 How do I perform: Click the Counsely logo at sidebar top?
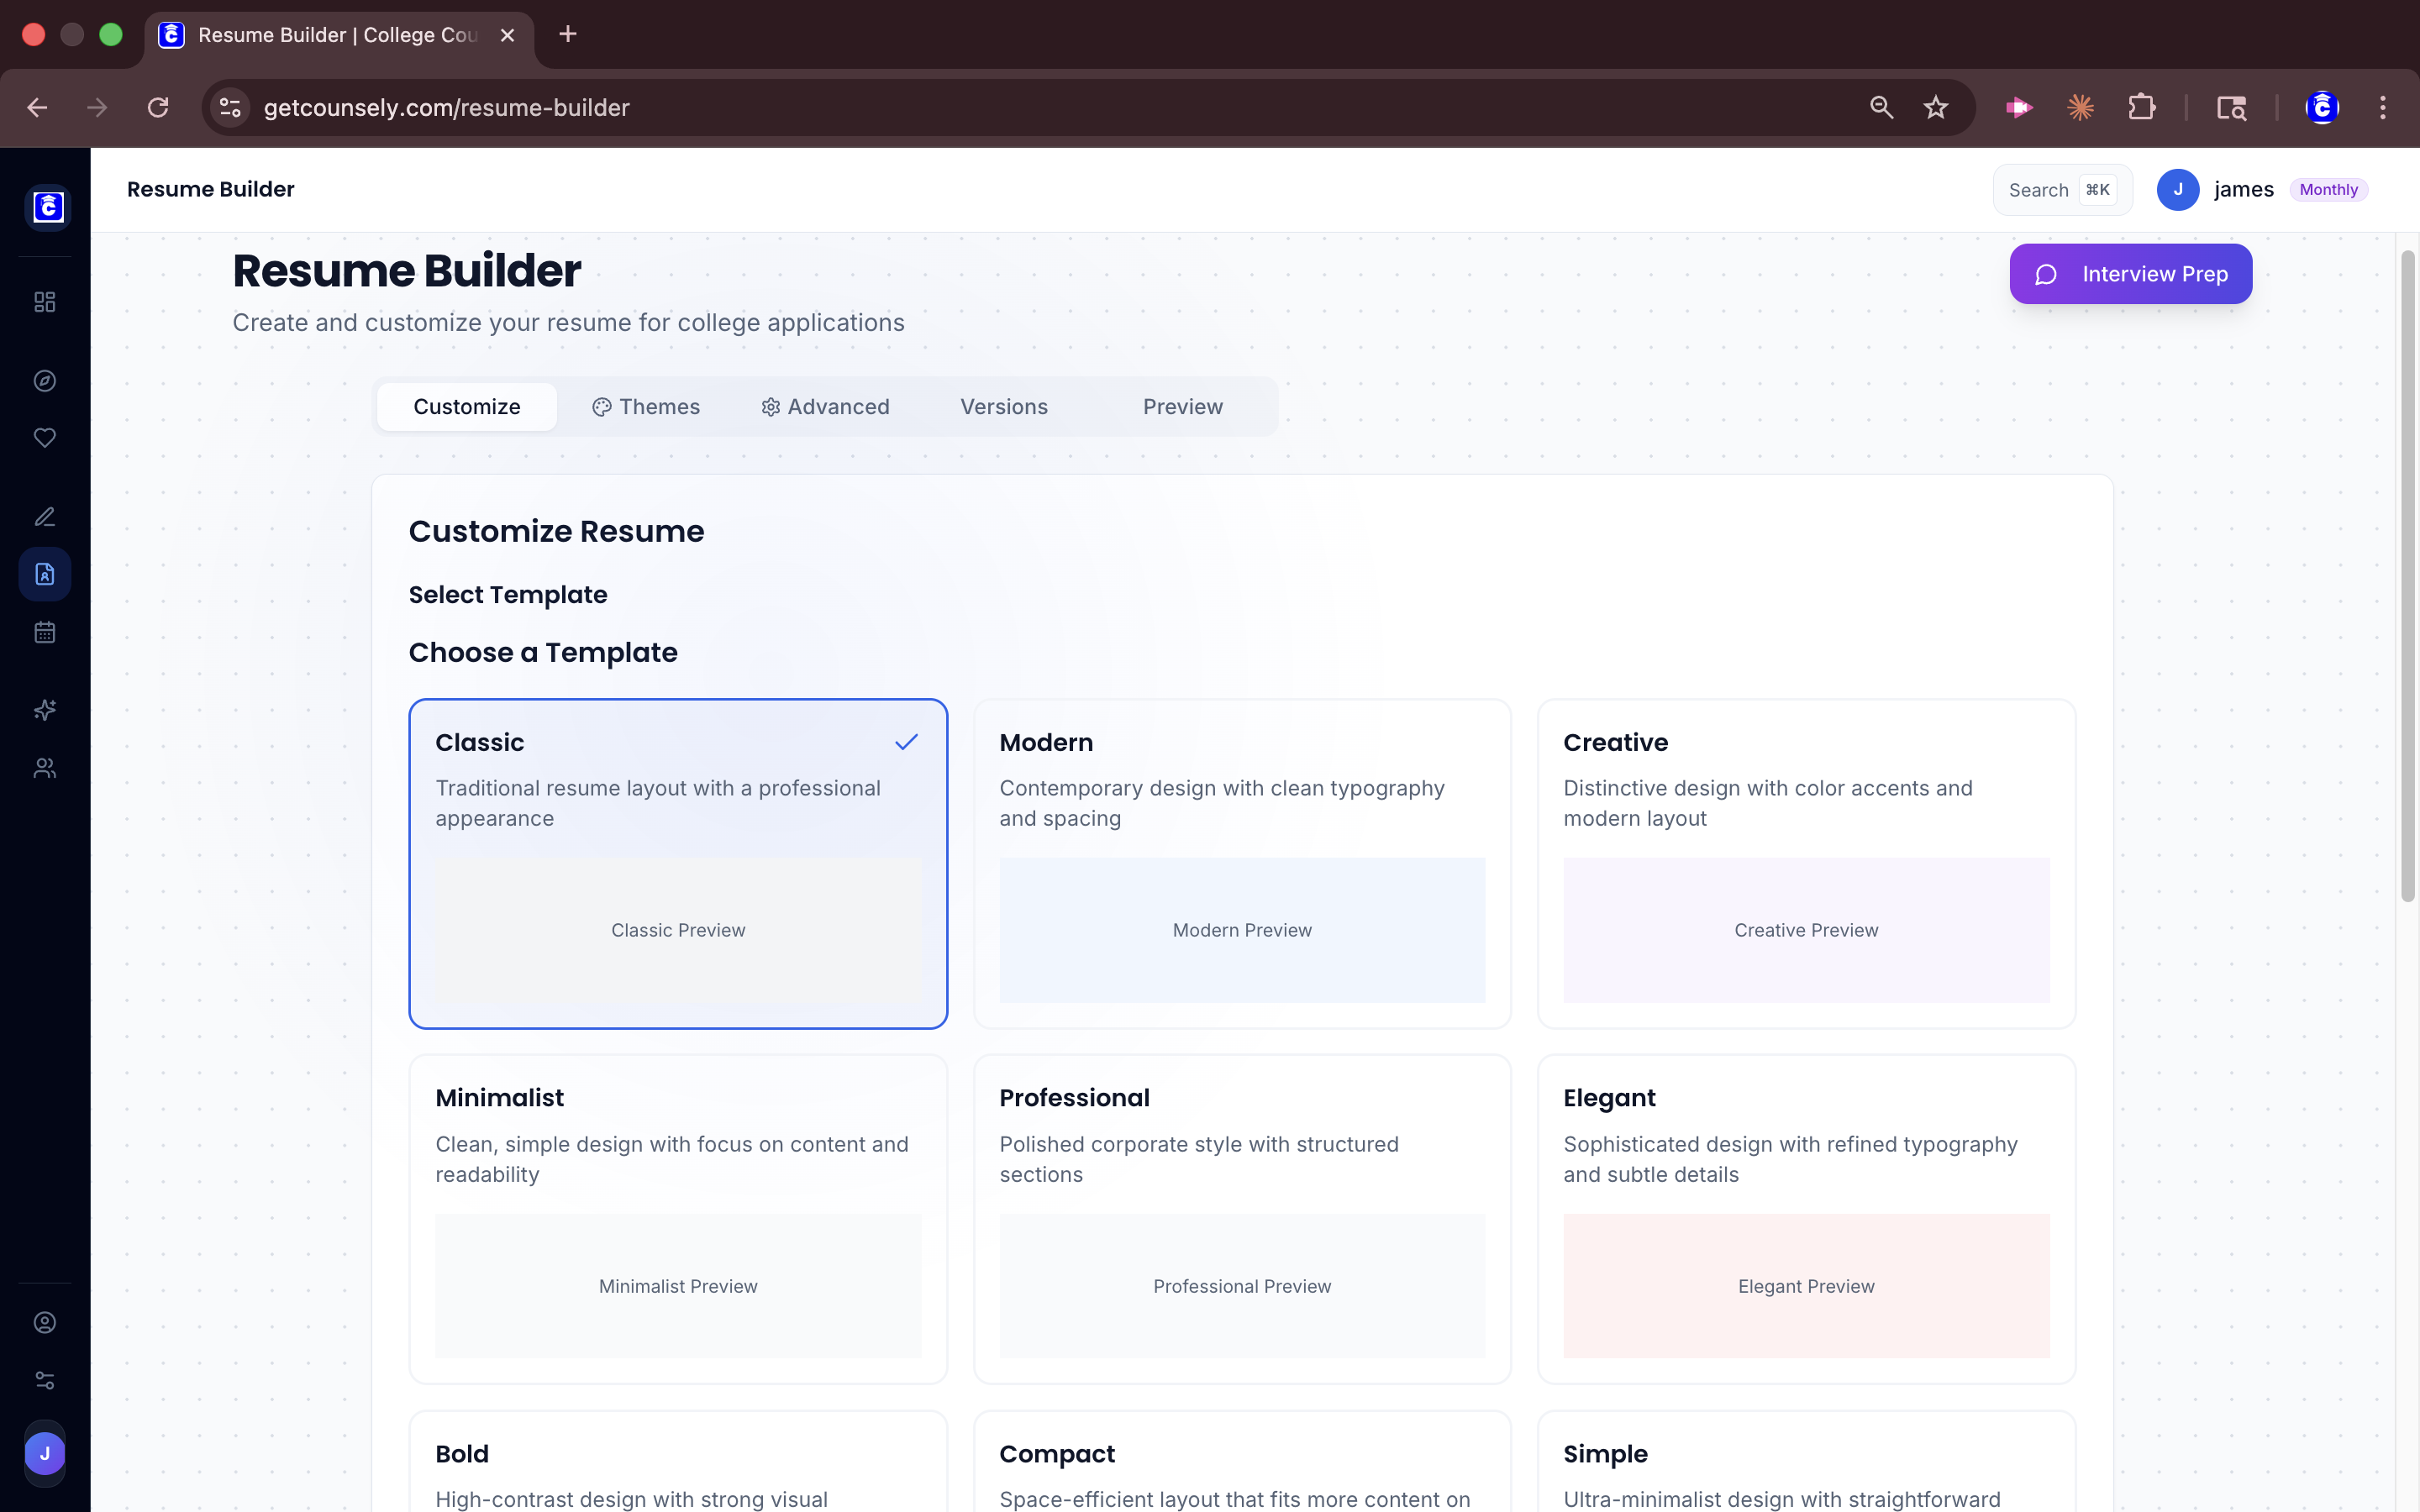click(48, 207)
